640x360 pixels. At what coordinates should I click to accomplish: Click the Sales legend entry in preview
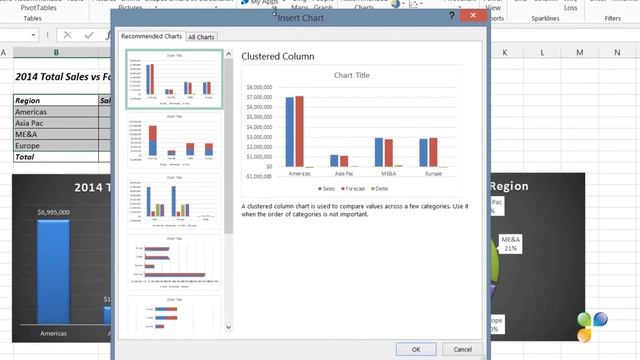coord(327,189)
